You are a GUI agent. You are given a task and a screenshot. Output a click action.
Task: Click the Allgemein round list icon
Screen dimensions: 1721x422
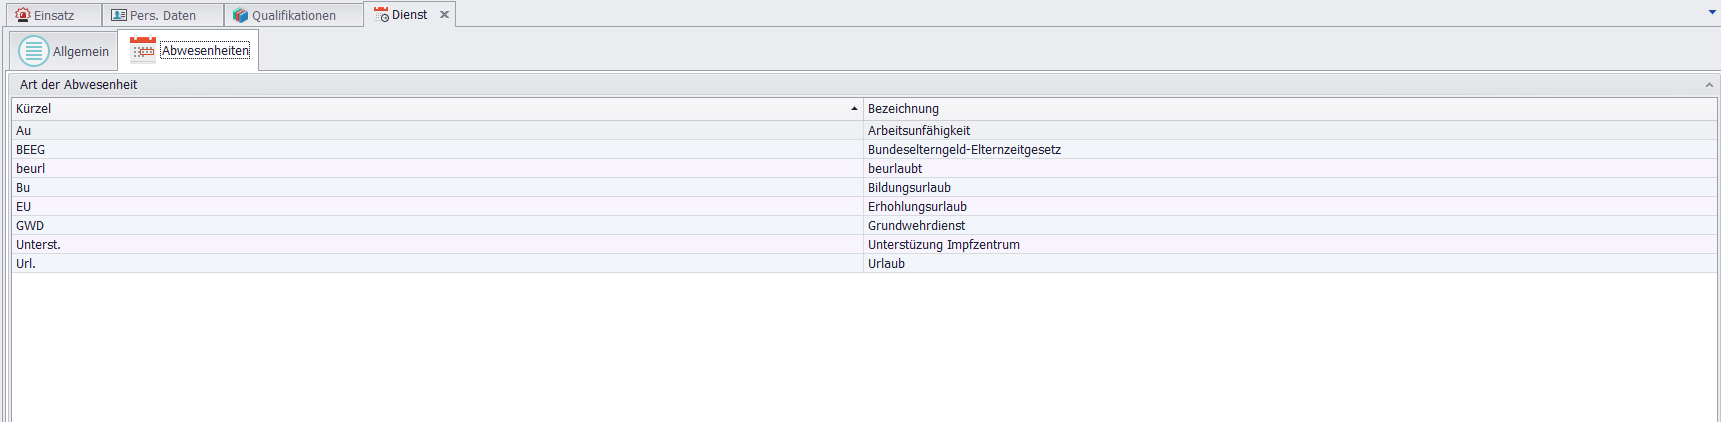(34, 51)
